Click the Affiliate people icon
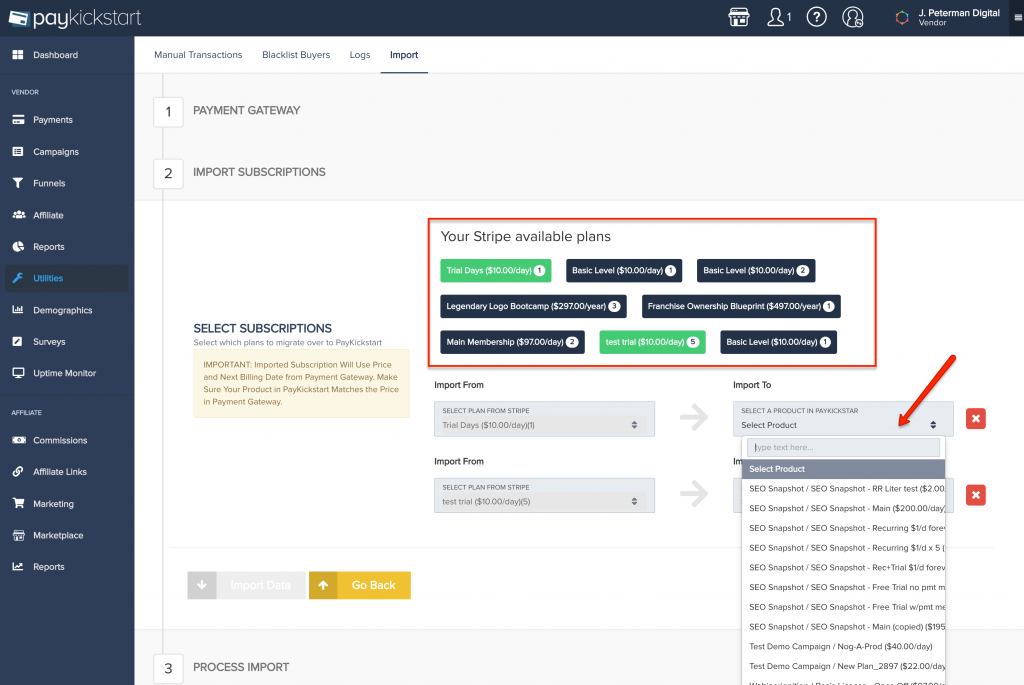The width and height of the screenshot is (1024, 685). 18,215
